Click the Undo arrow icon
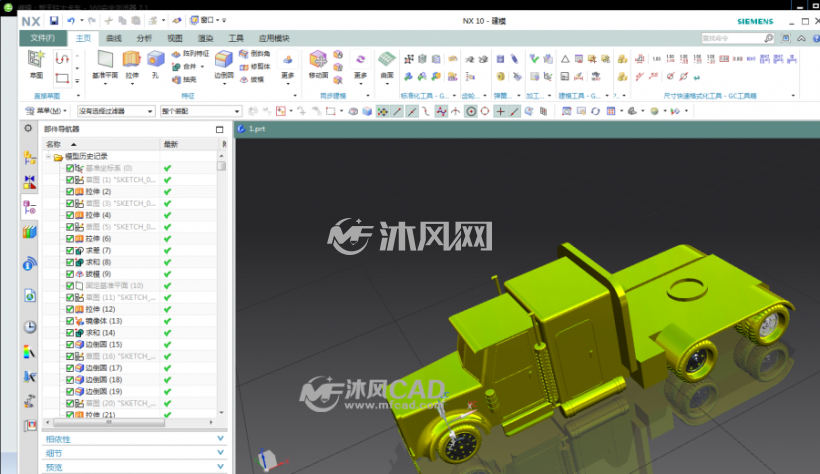Image resolution: width=820 pixels, height=474 pixels. click(71, 20)
